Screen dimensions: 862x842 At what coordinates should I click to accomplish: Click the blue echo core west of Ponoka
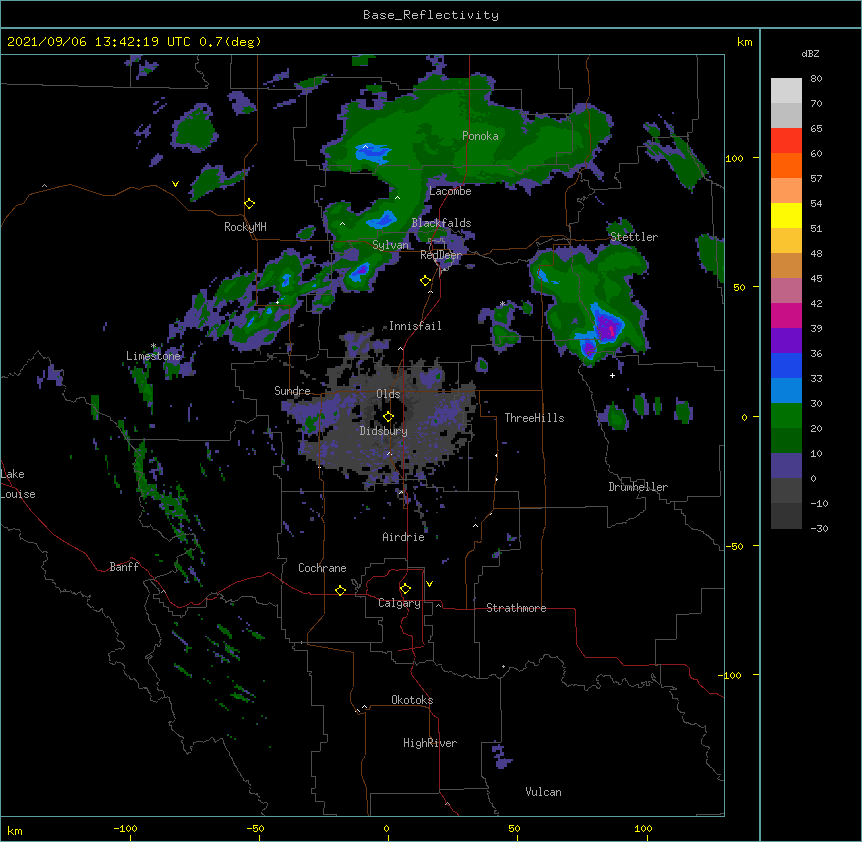point(373,152)
